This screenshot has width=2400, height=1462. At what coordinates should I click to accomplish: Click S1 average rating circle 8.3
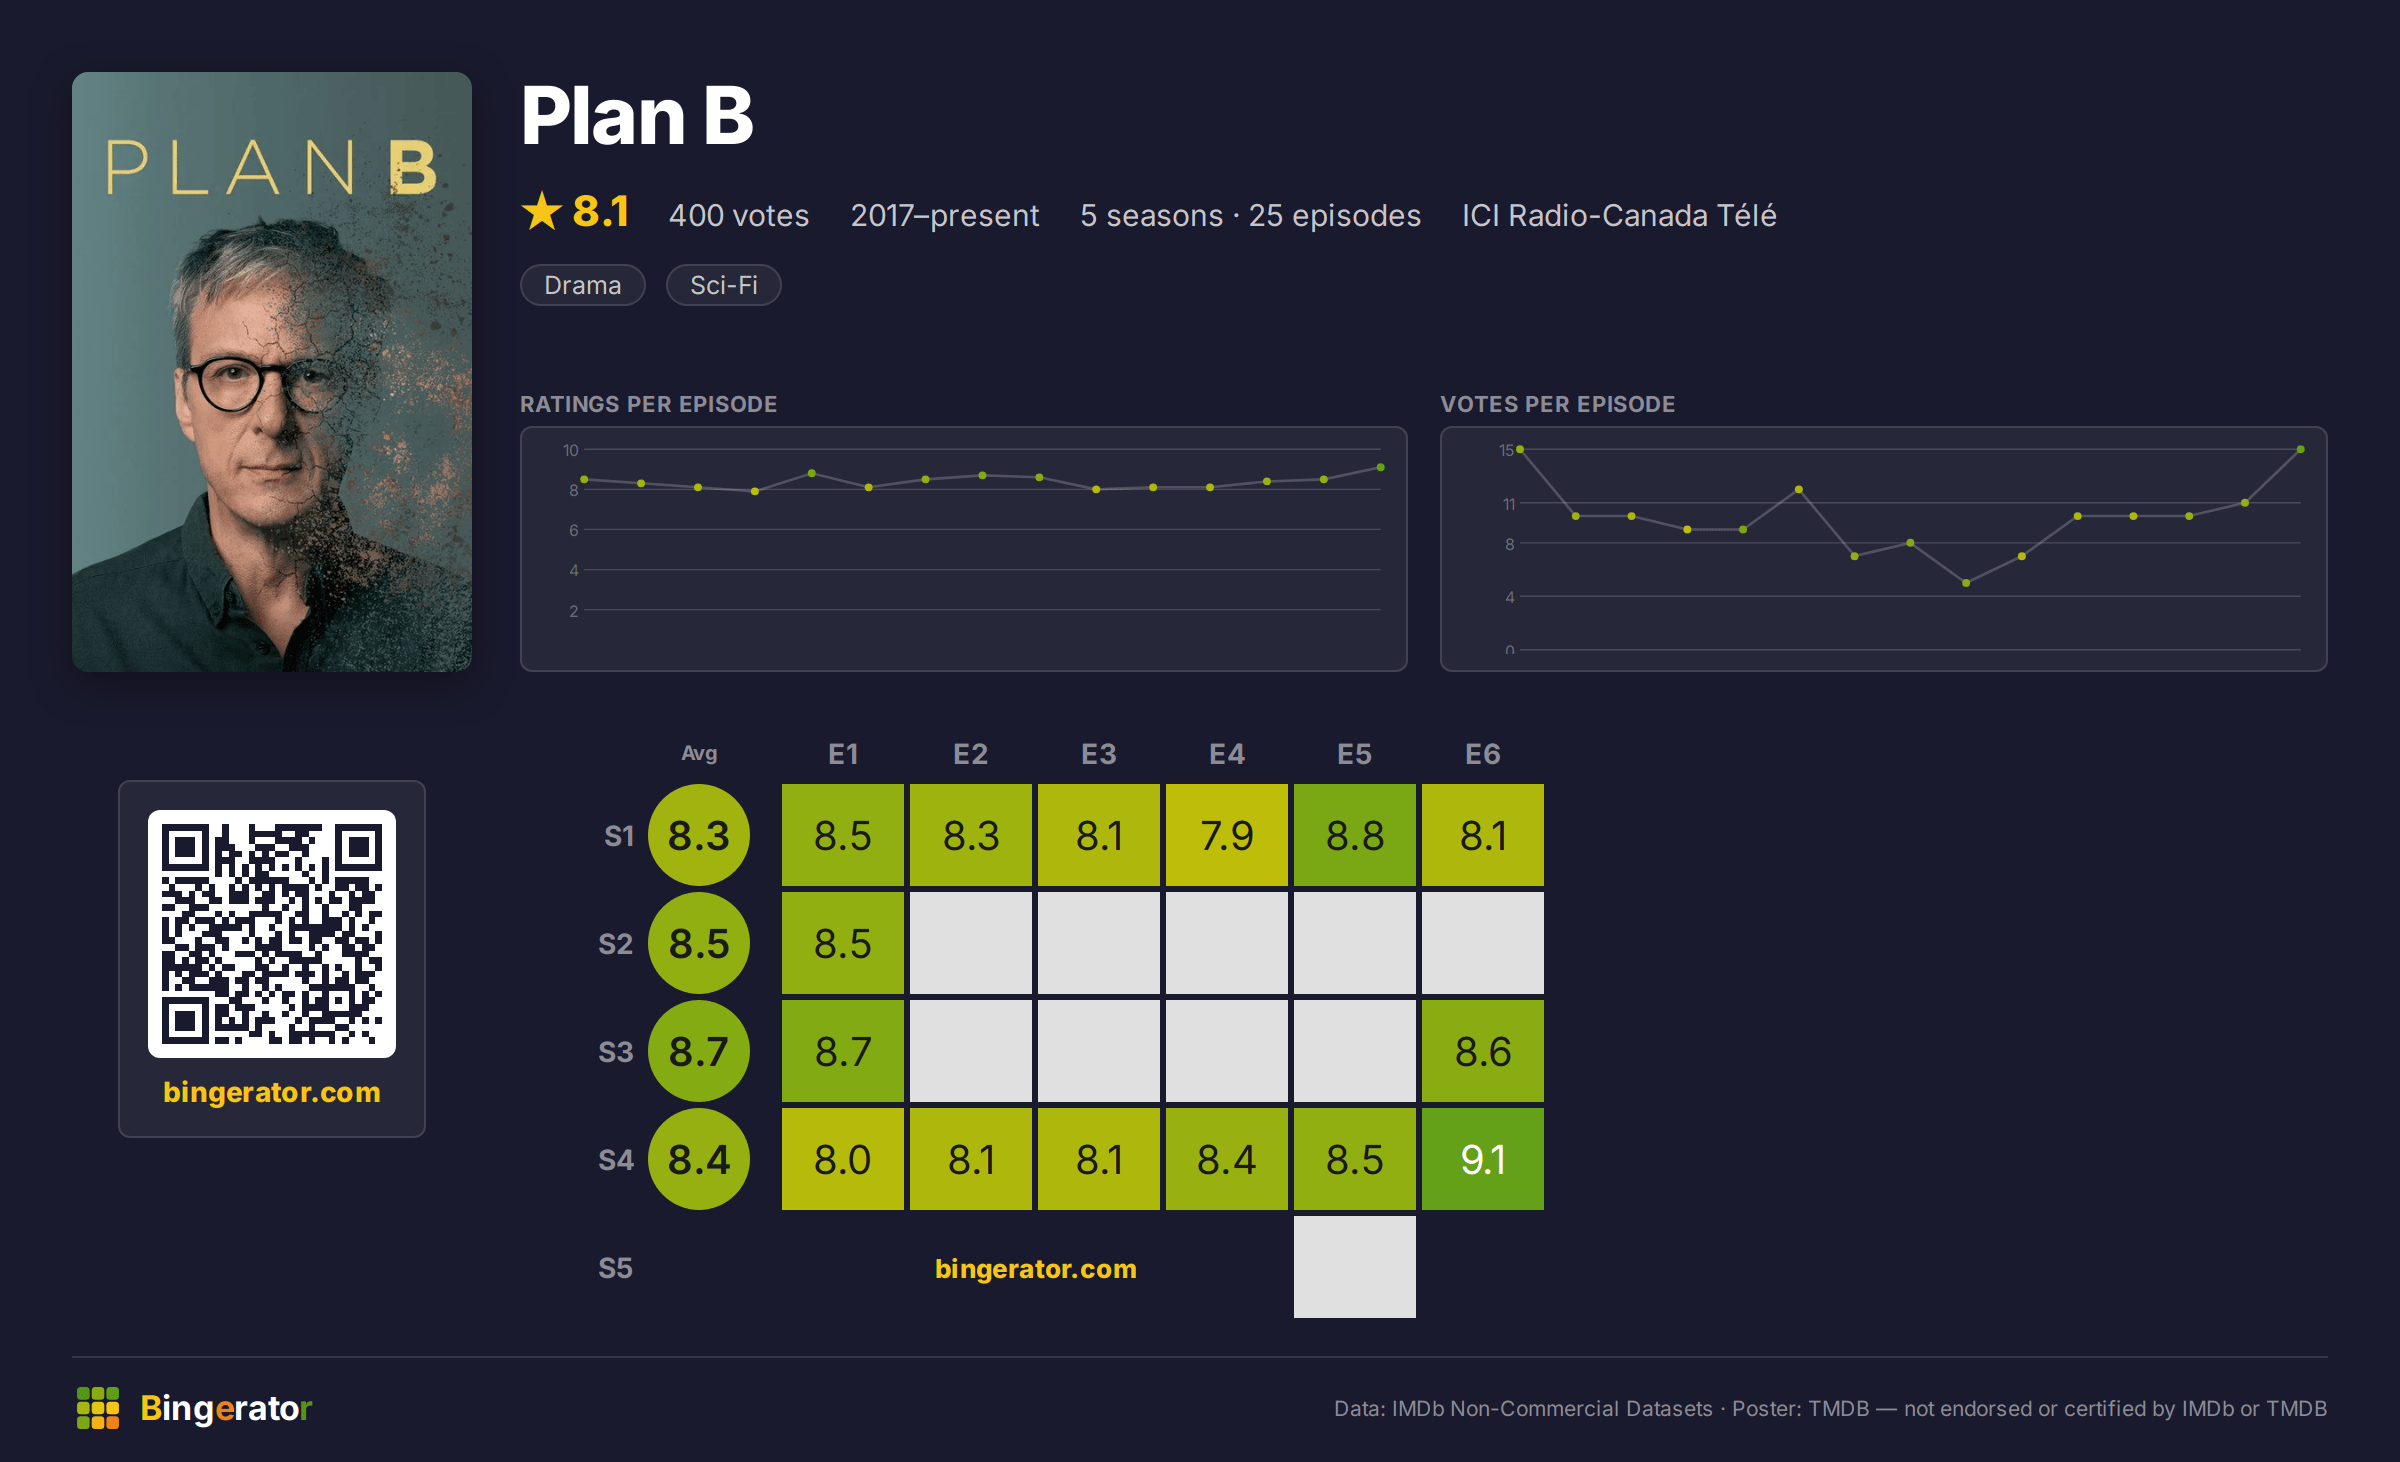pyautogui.click(x=699, y=835)
